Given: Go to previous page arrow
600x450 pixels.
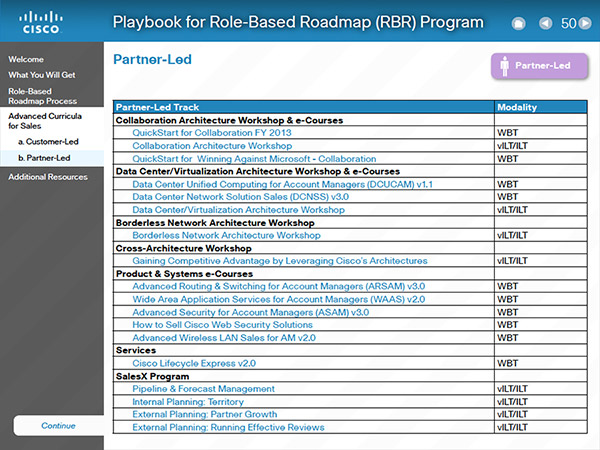Looking at the screenshot, I should coord(546,23).
